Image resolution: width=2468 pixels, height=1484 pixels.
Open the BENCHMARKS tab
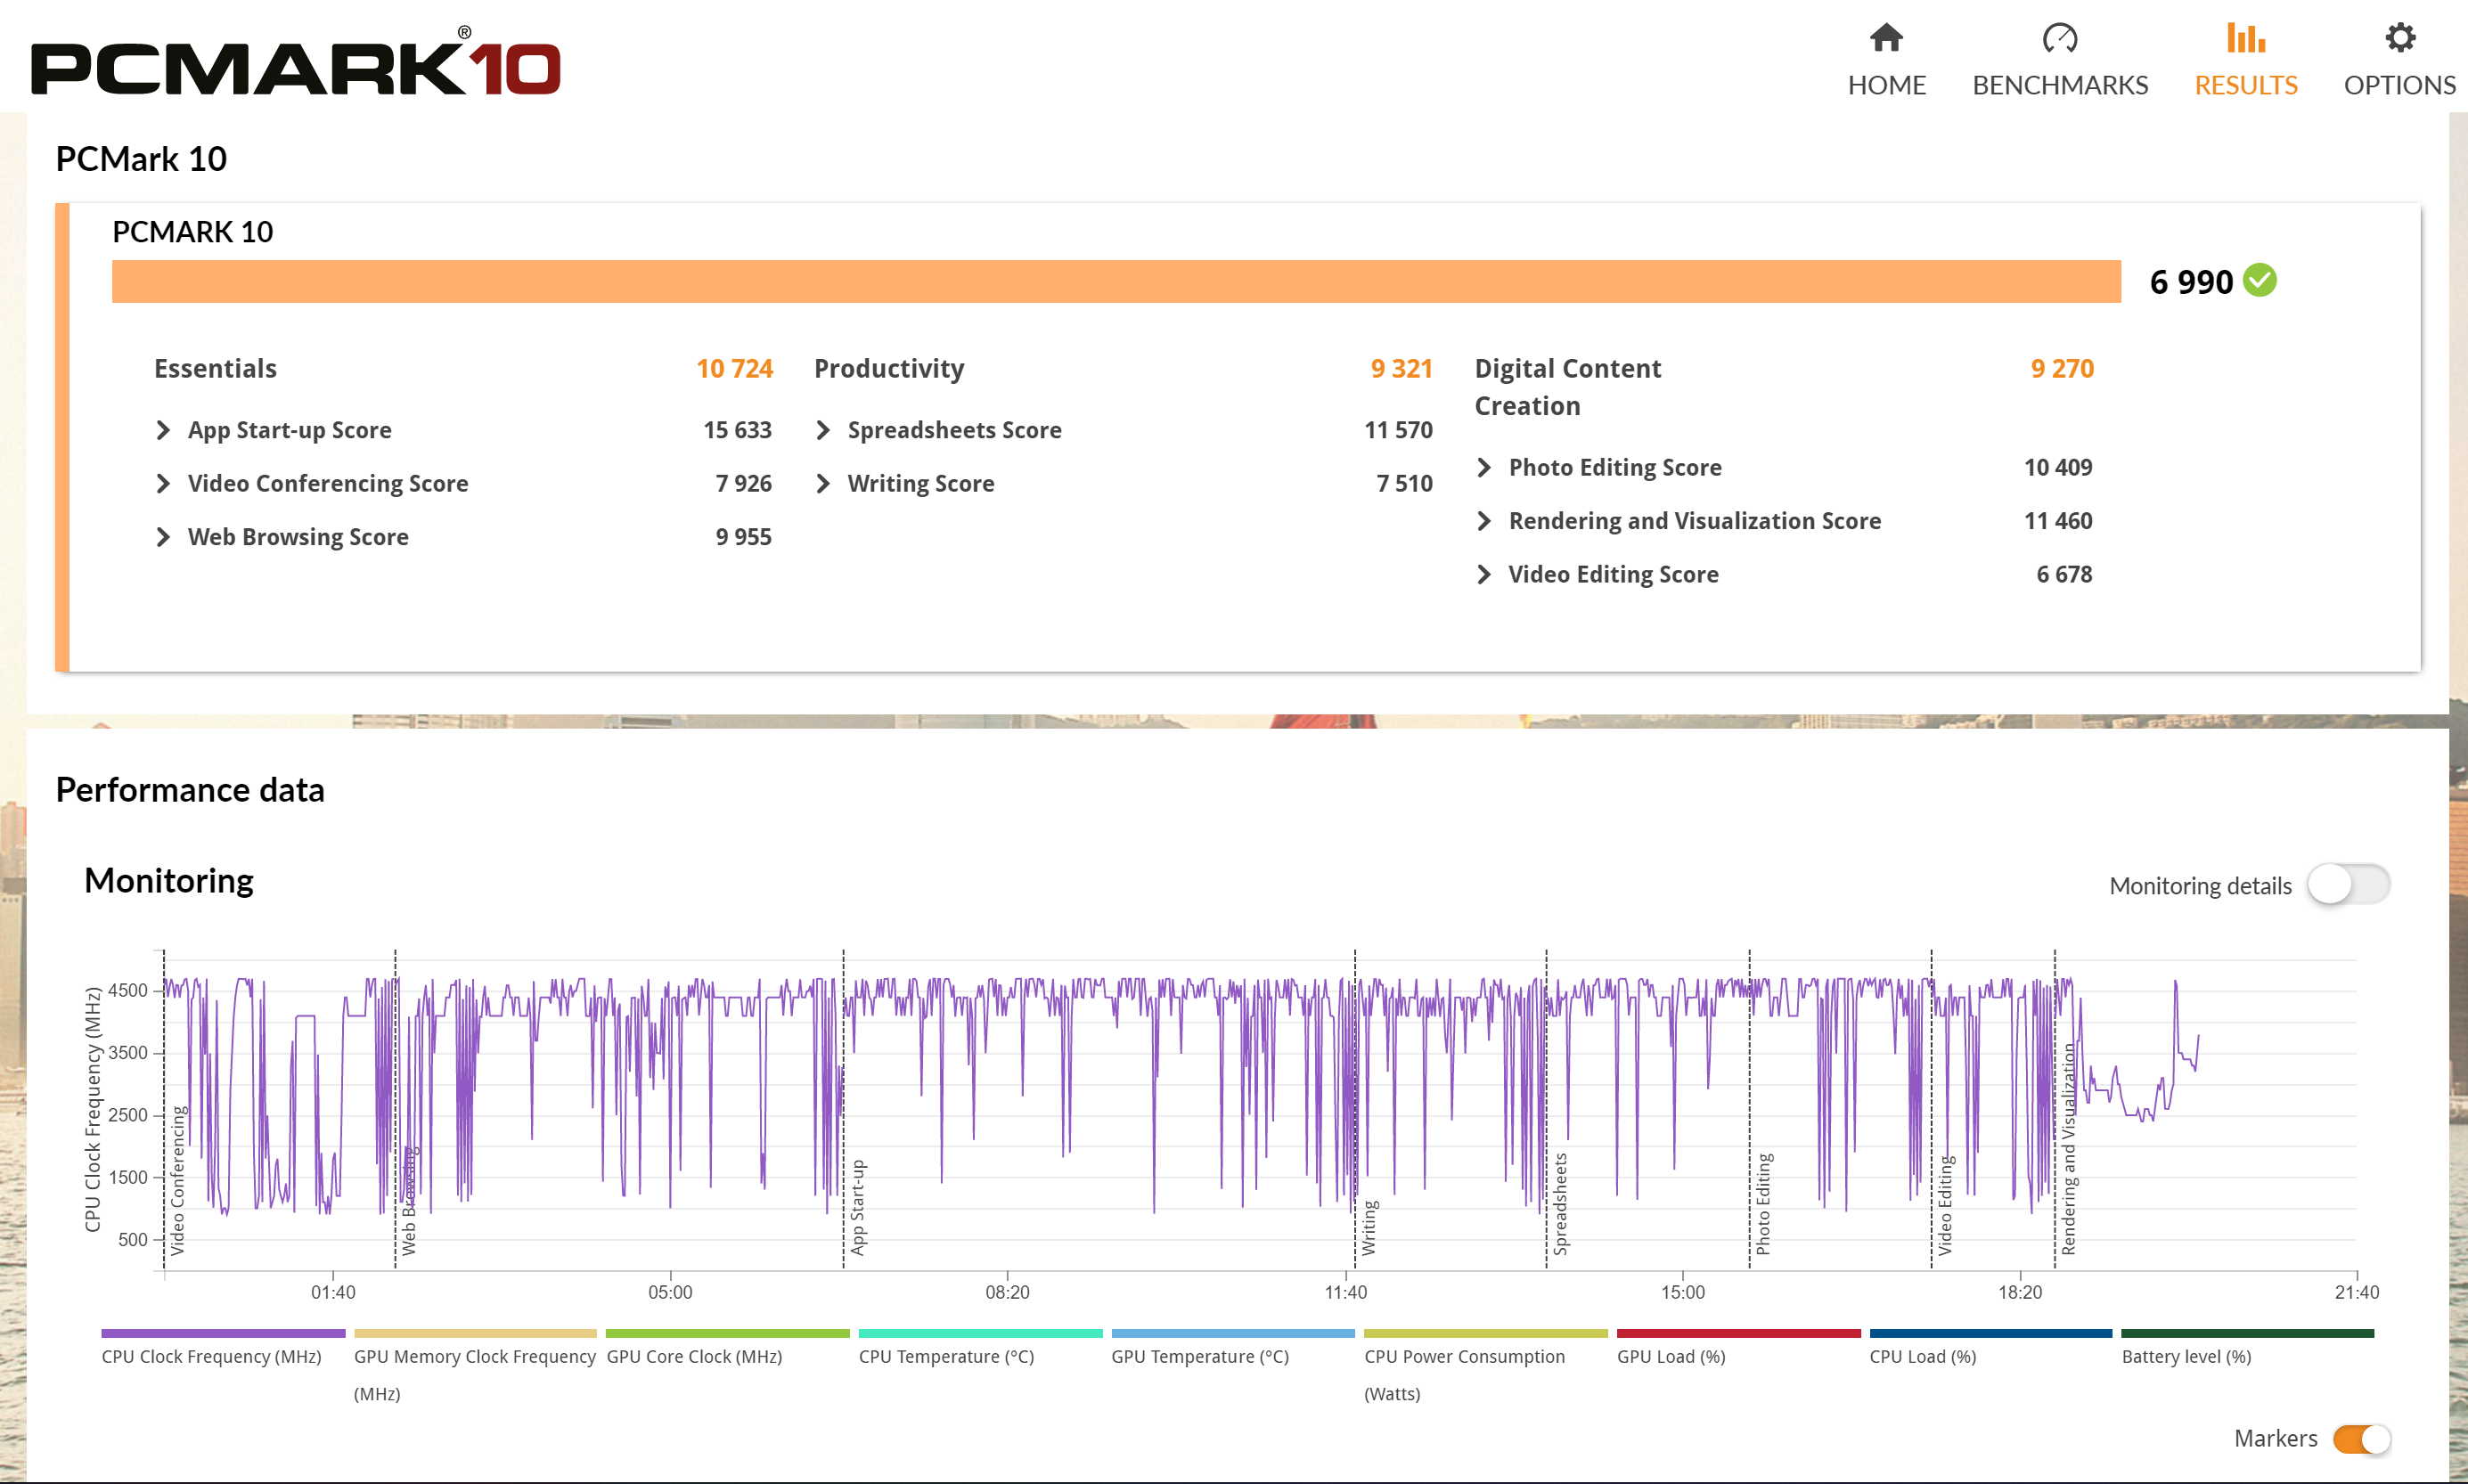2060,60
